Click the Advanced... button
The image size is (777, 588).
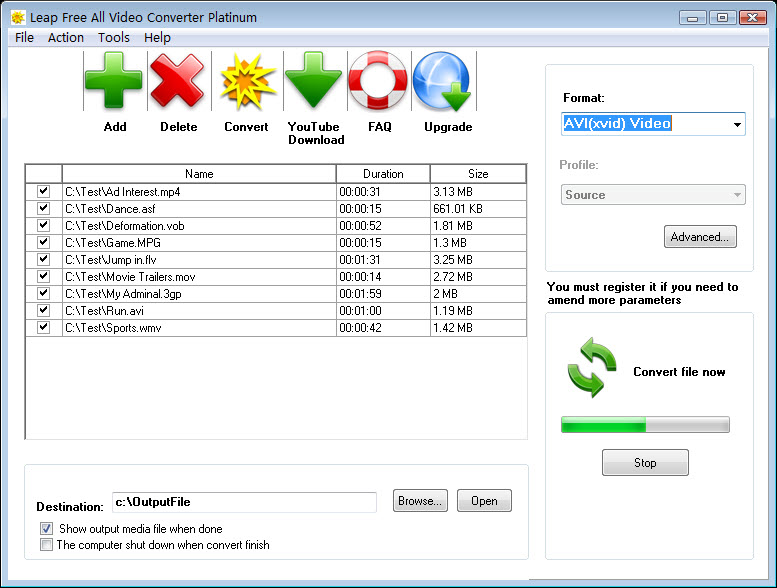[x=700, y=237]
